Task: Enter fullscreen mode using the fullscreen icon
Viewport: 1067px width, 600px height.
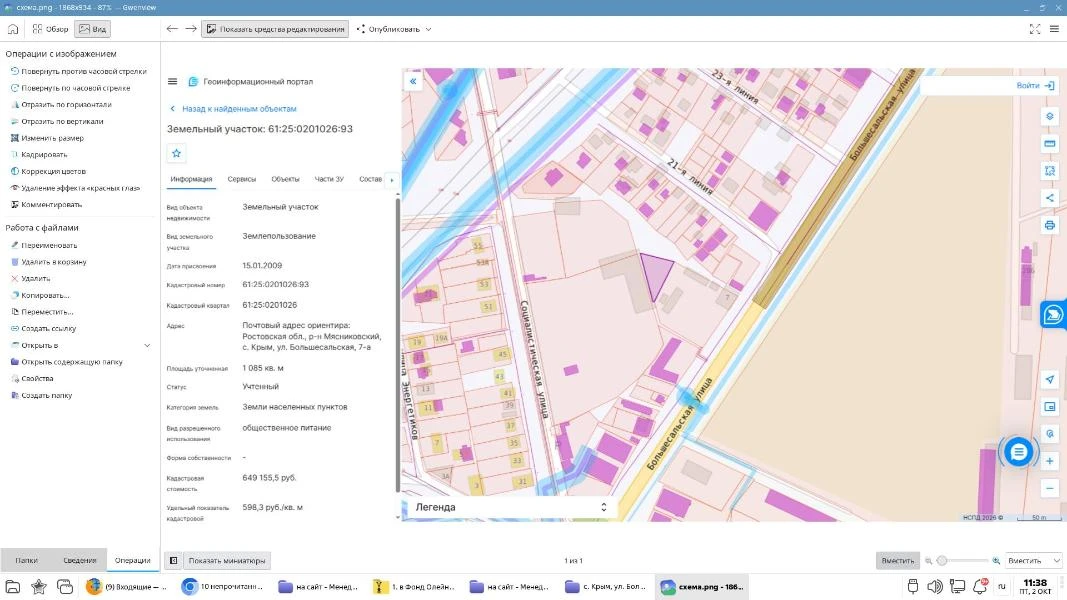Action: point(1034,29)
